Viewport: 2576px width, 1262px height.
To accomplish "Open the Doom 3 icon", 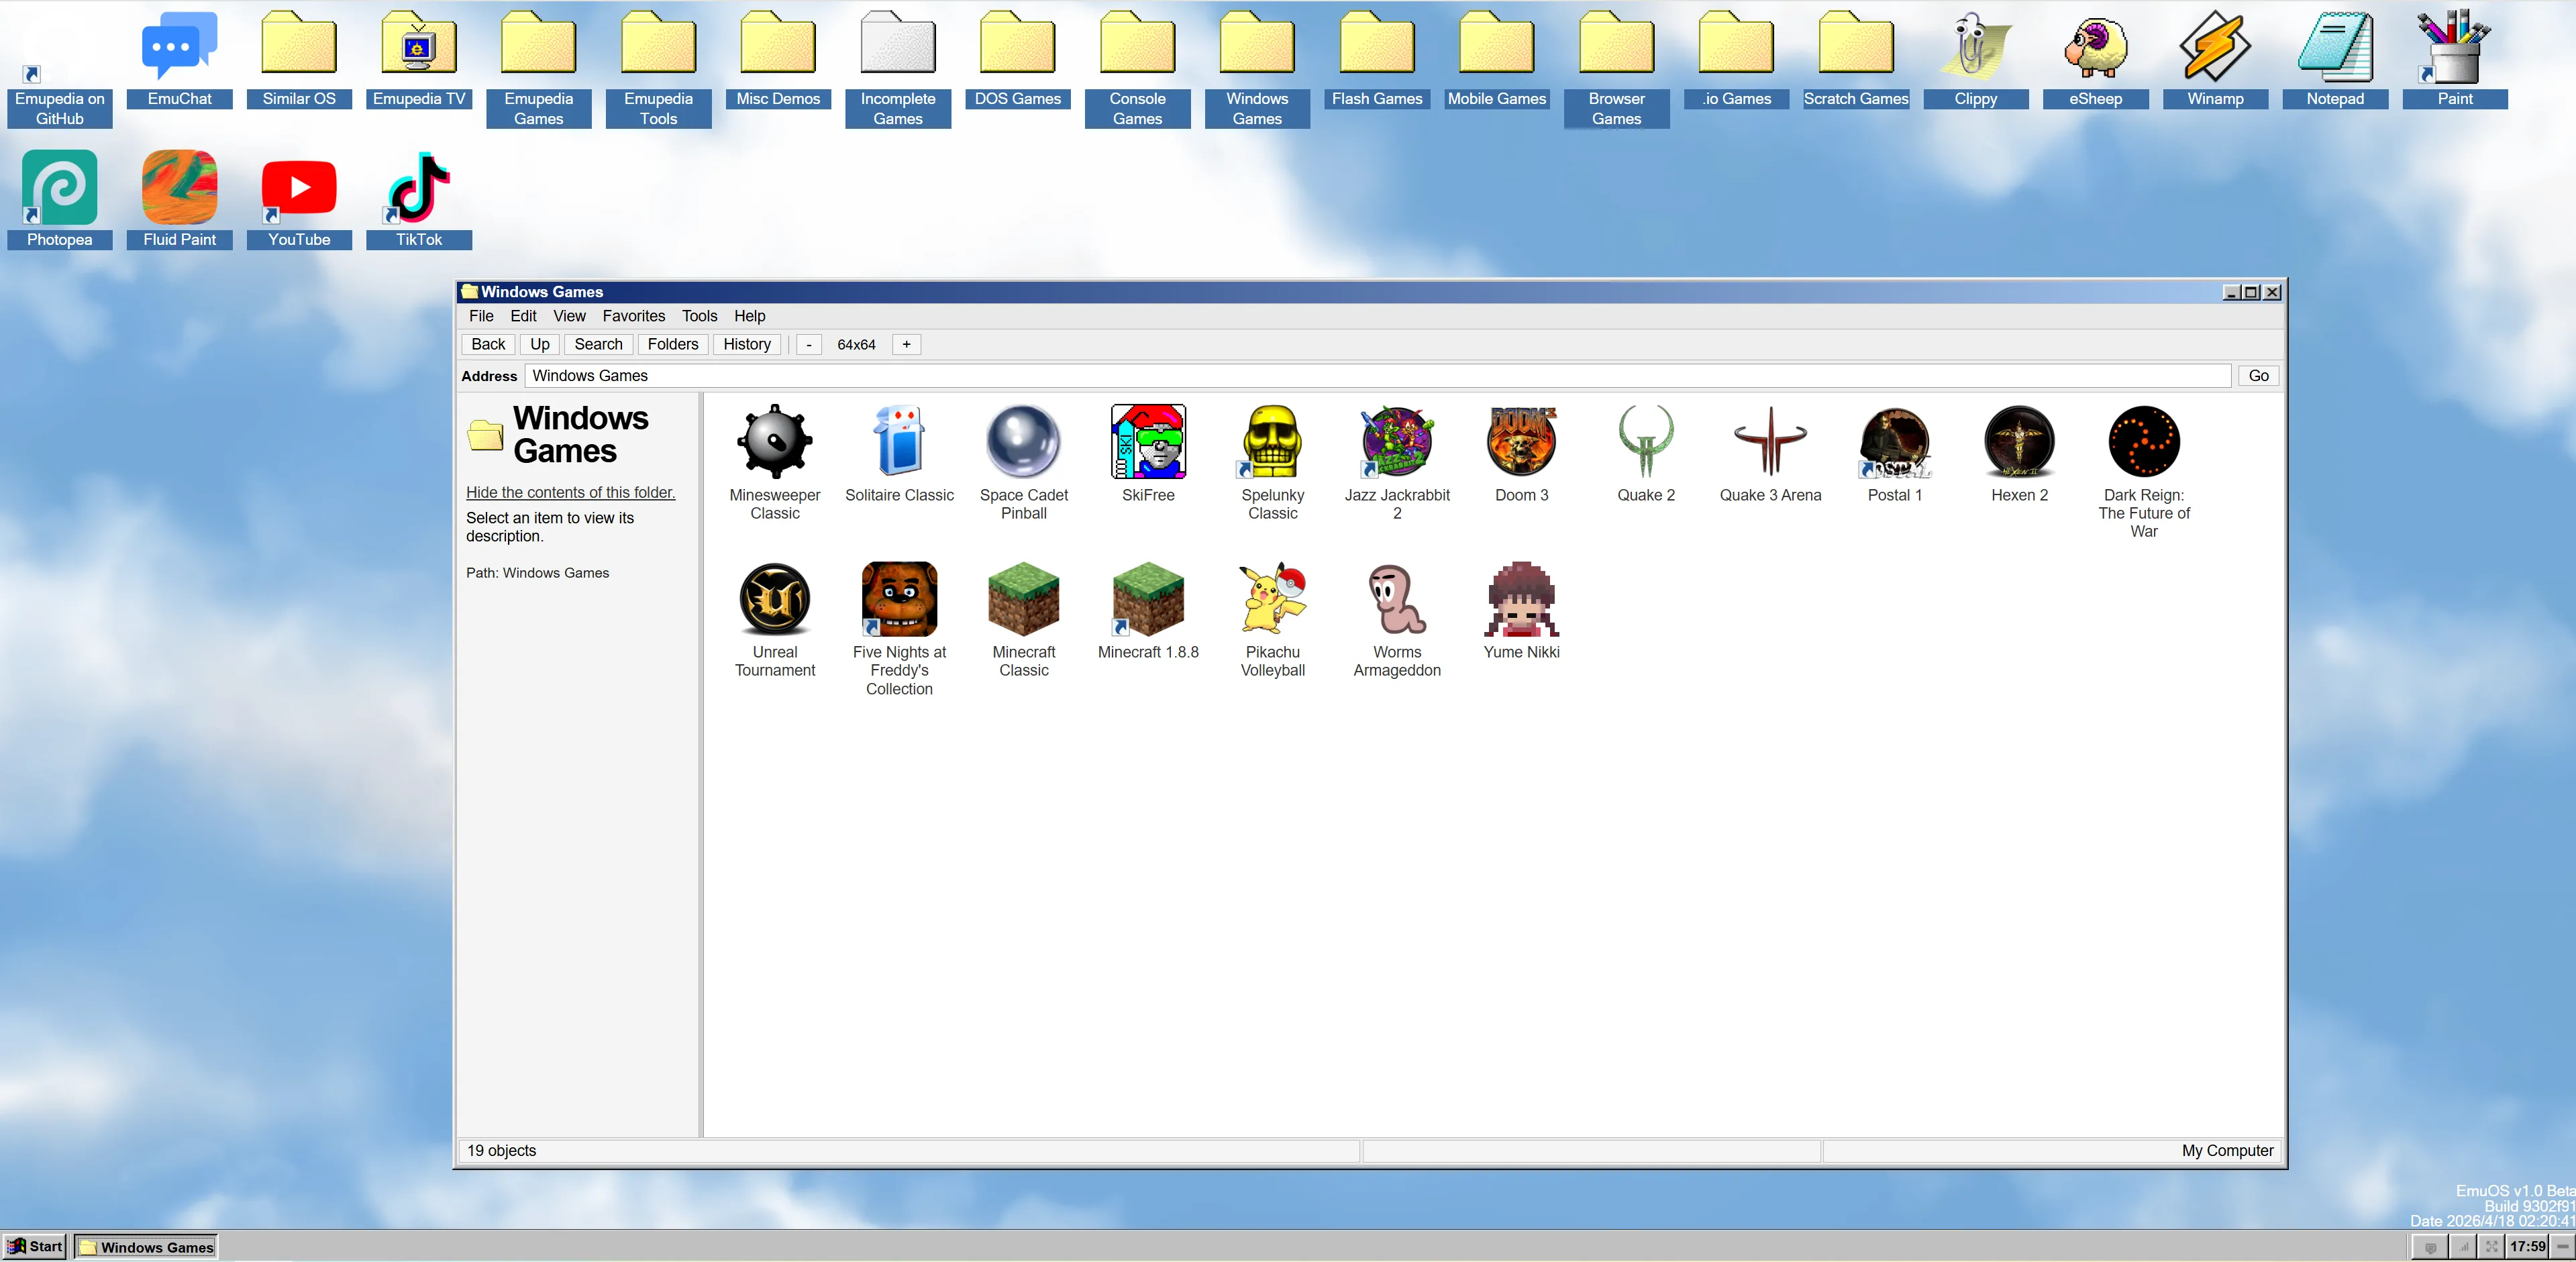I will click(1521, 441).
